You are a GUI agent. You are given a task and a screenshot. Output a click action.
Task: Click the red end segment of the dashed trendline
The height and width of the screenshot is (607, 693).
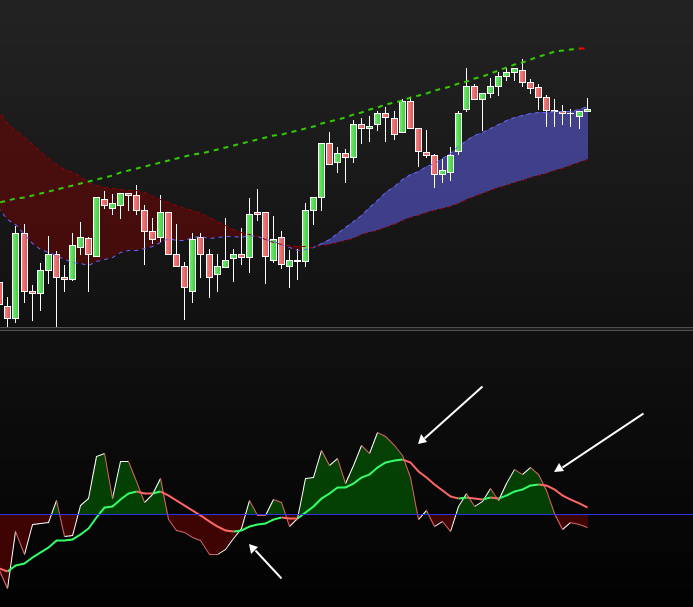tap(582, 48)
